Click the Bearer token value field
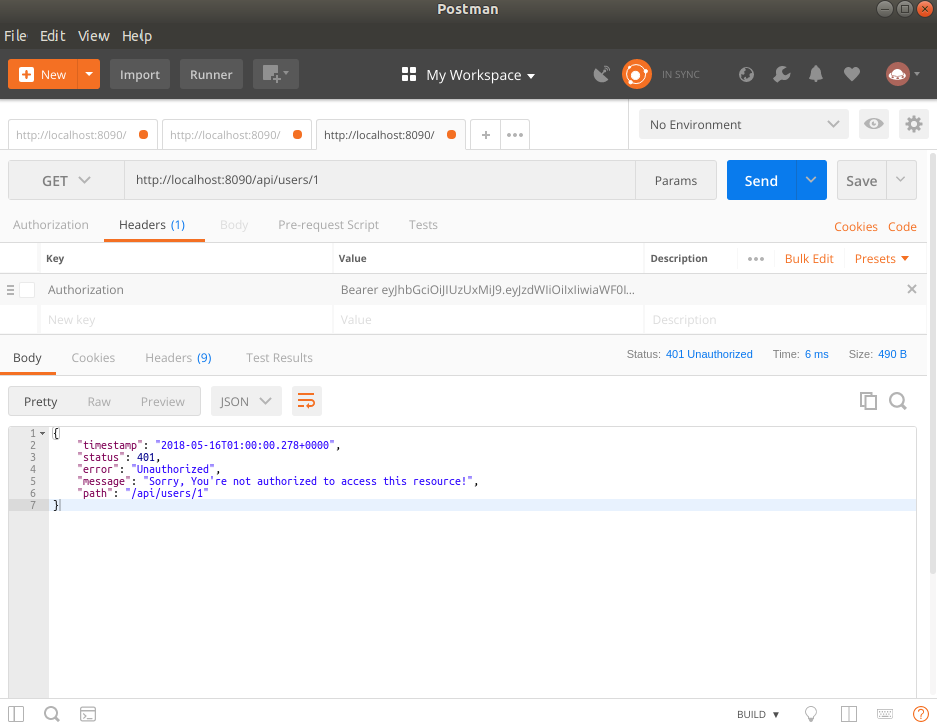 (488, 290)
